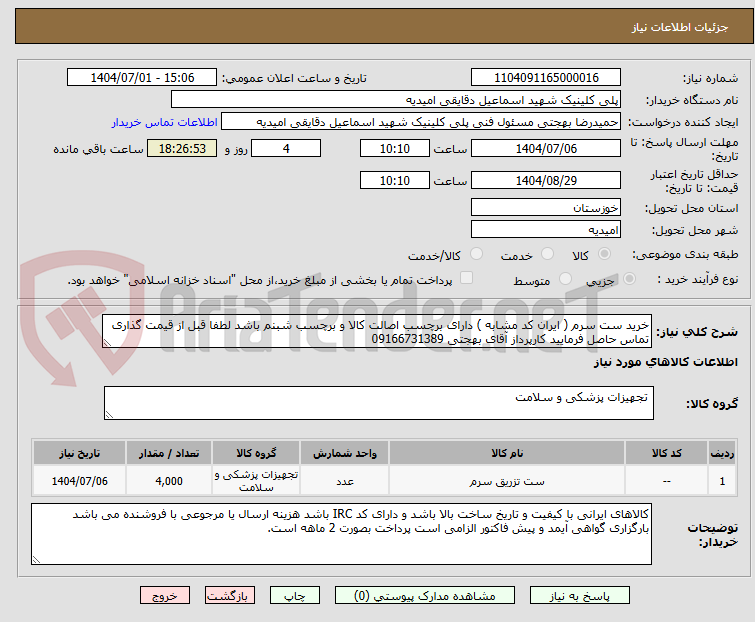The image size is (755, 622).
Task: Select the جزیی purchase type radio
Action: (629, 279)
